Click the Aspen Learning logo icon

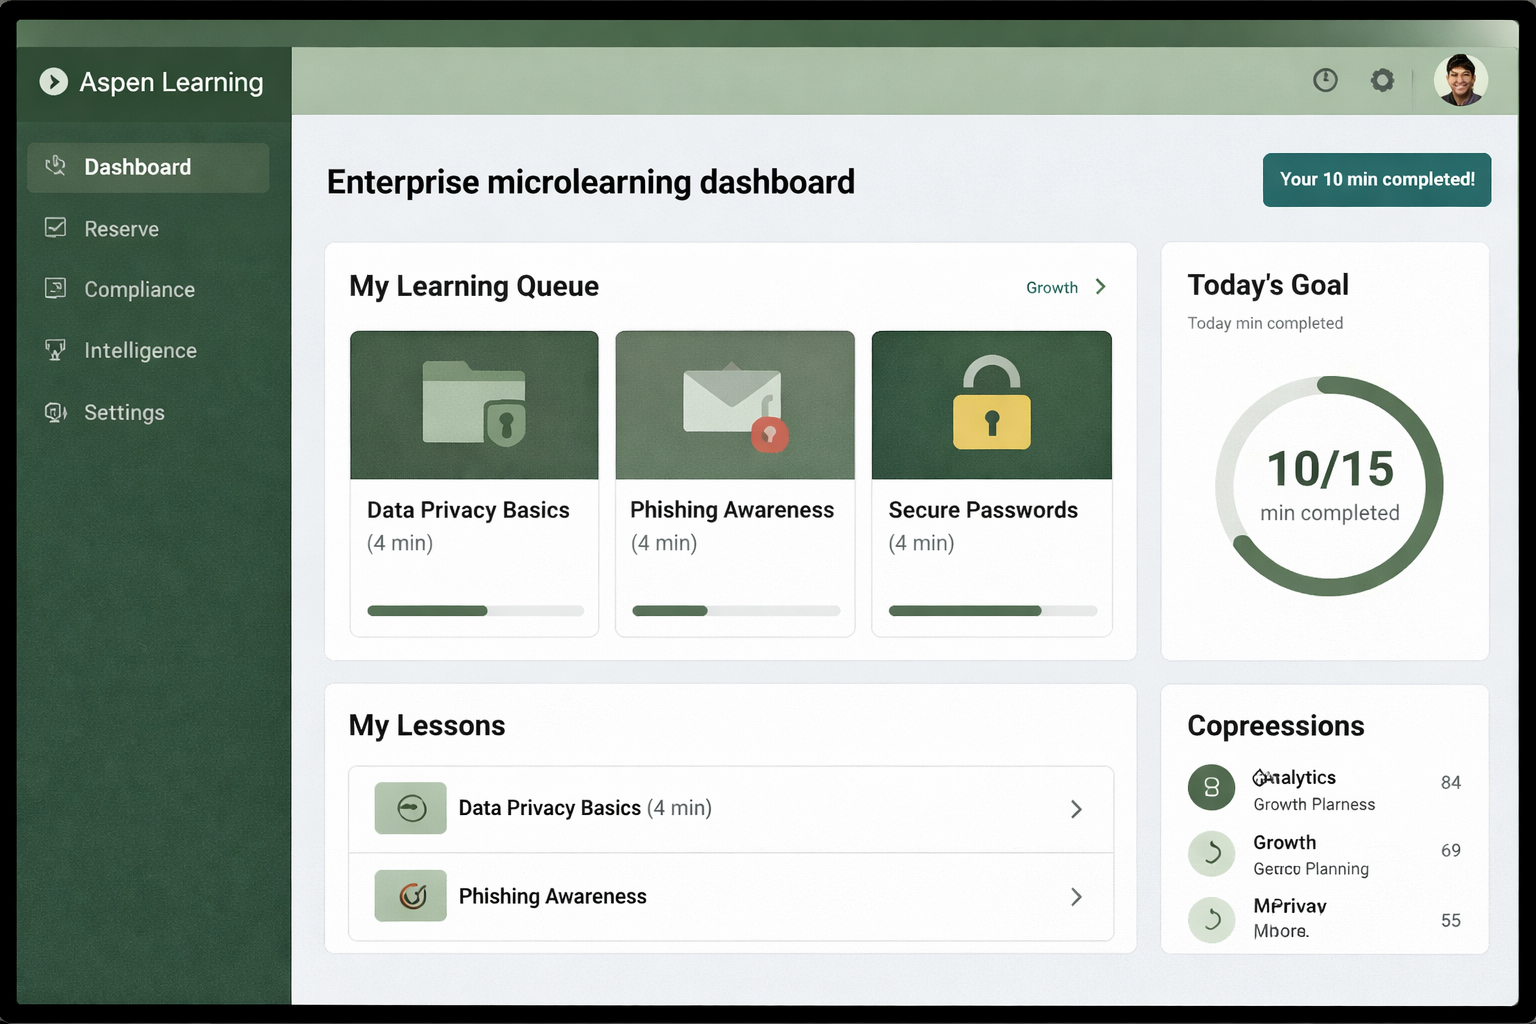pos(53,82)
